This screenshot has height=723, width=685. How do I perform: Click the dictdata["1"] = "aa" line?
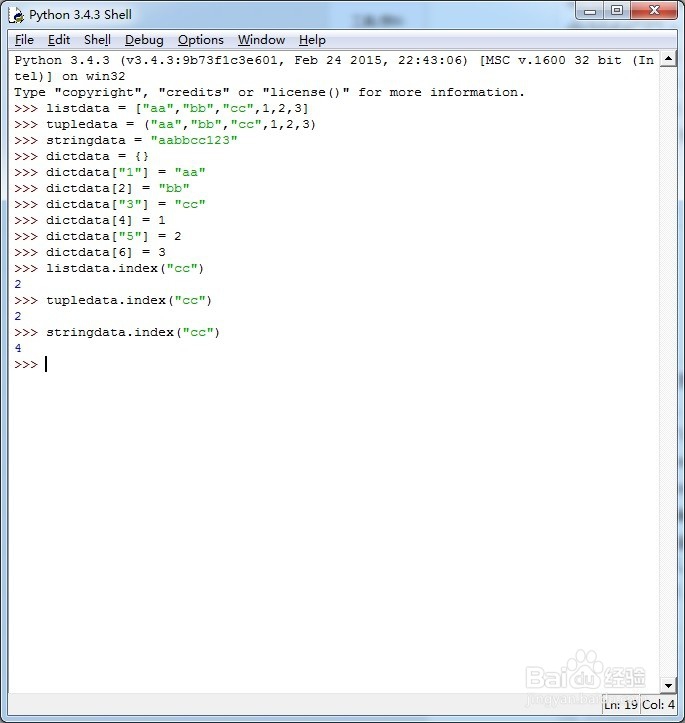coord(110,172)
